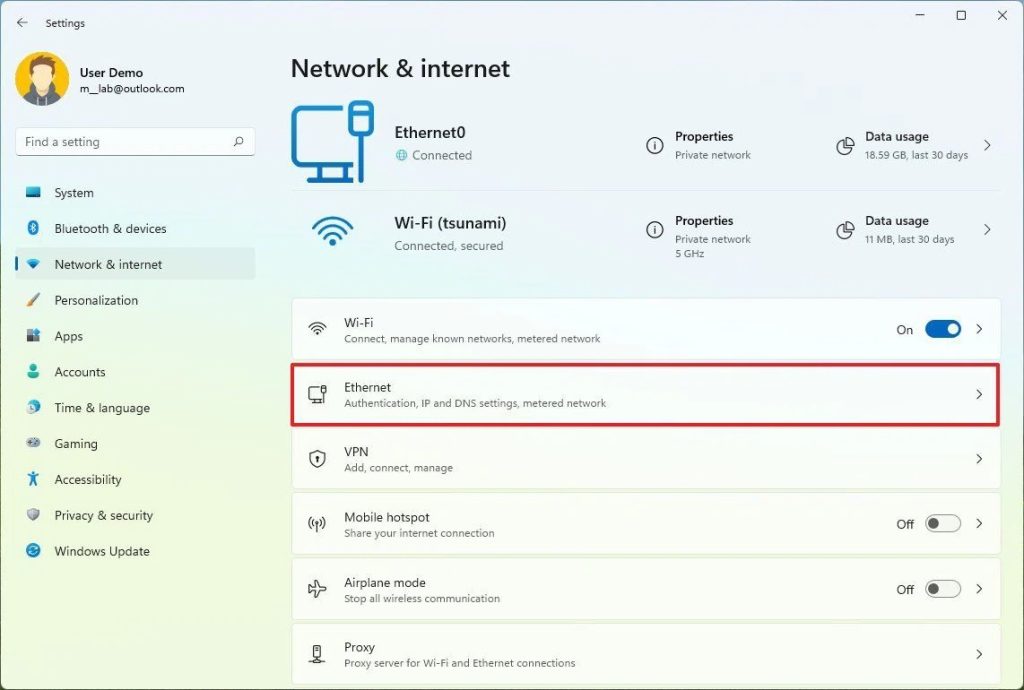Click the back arrow in Settings

tap(22, 23)
